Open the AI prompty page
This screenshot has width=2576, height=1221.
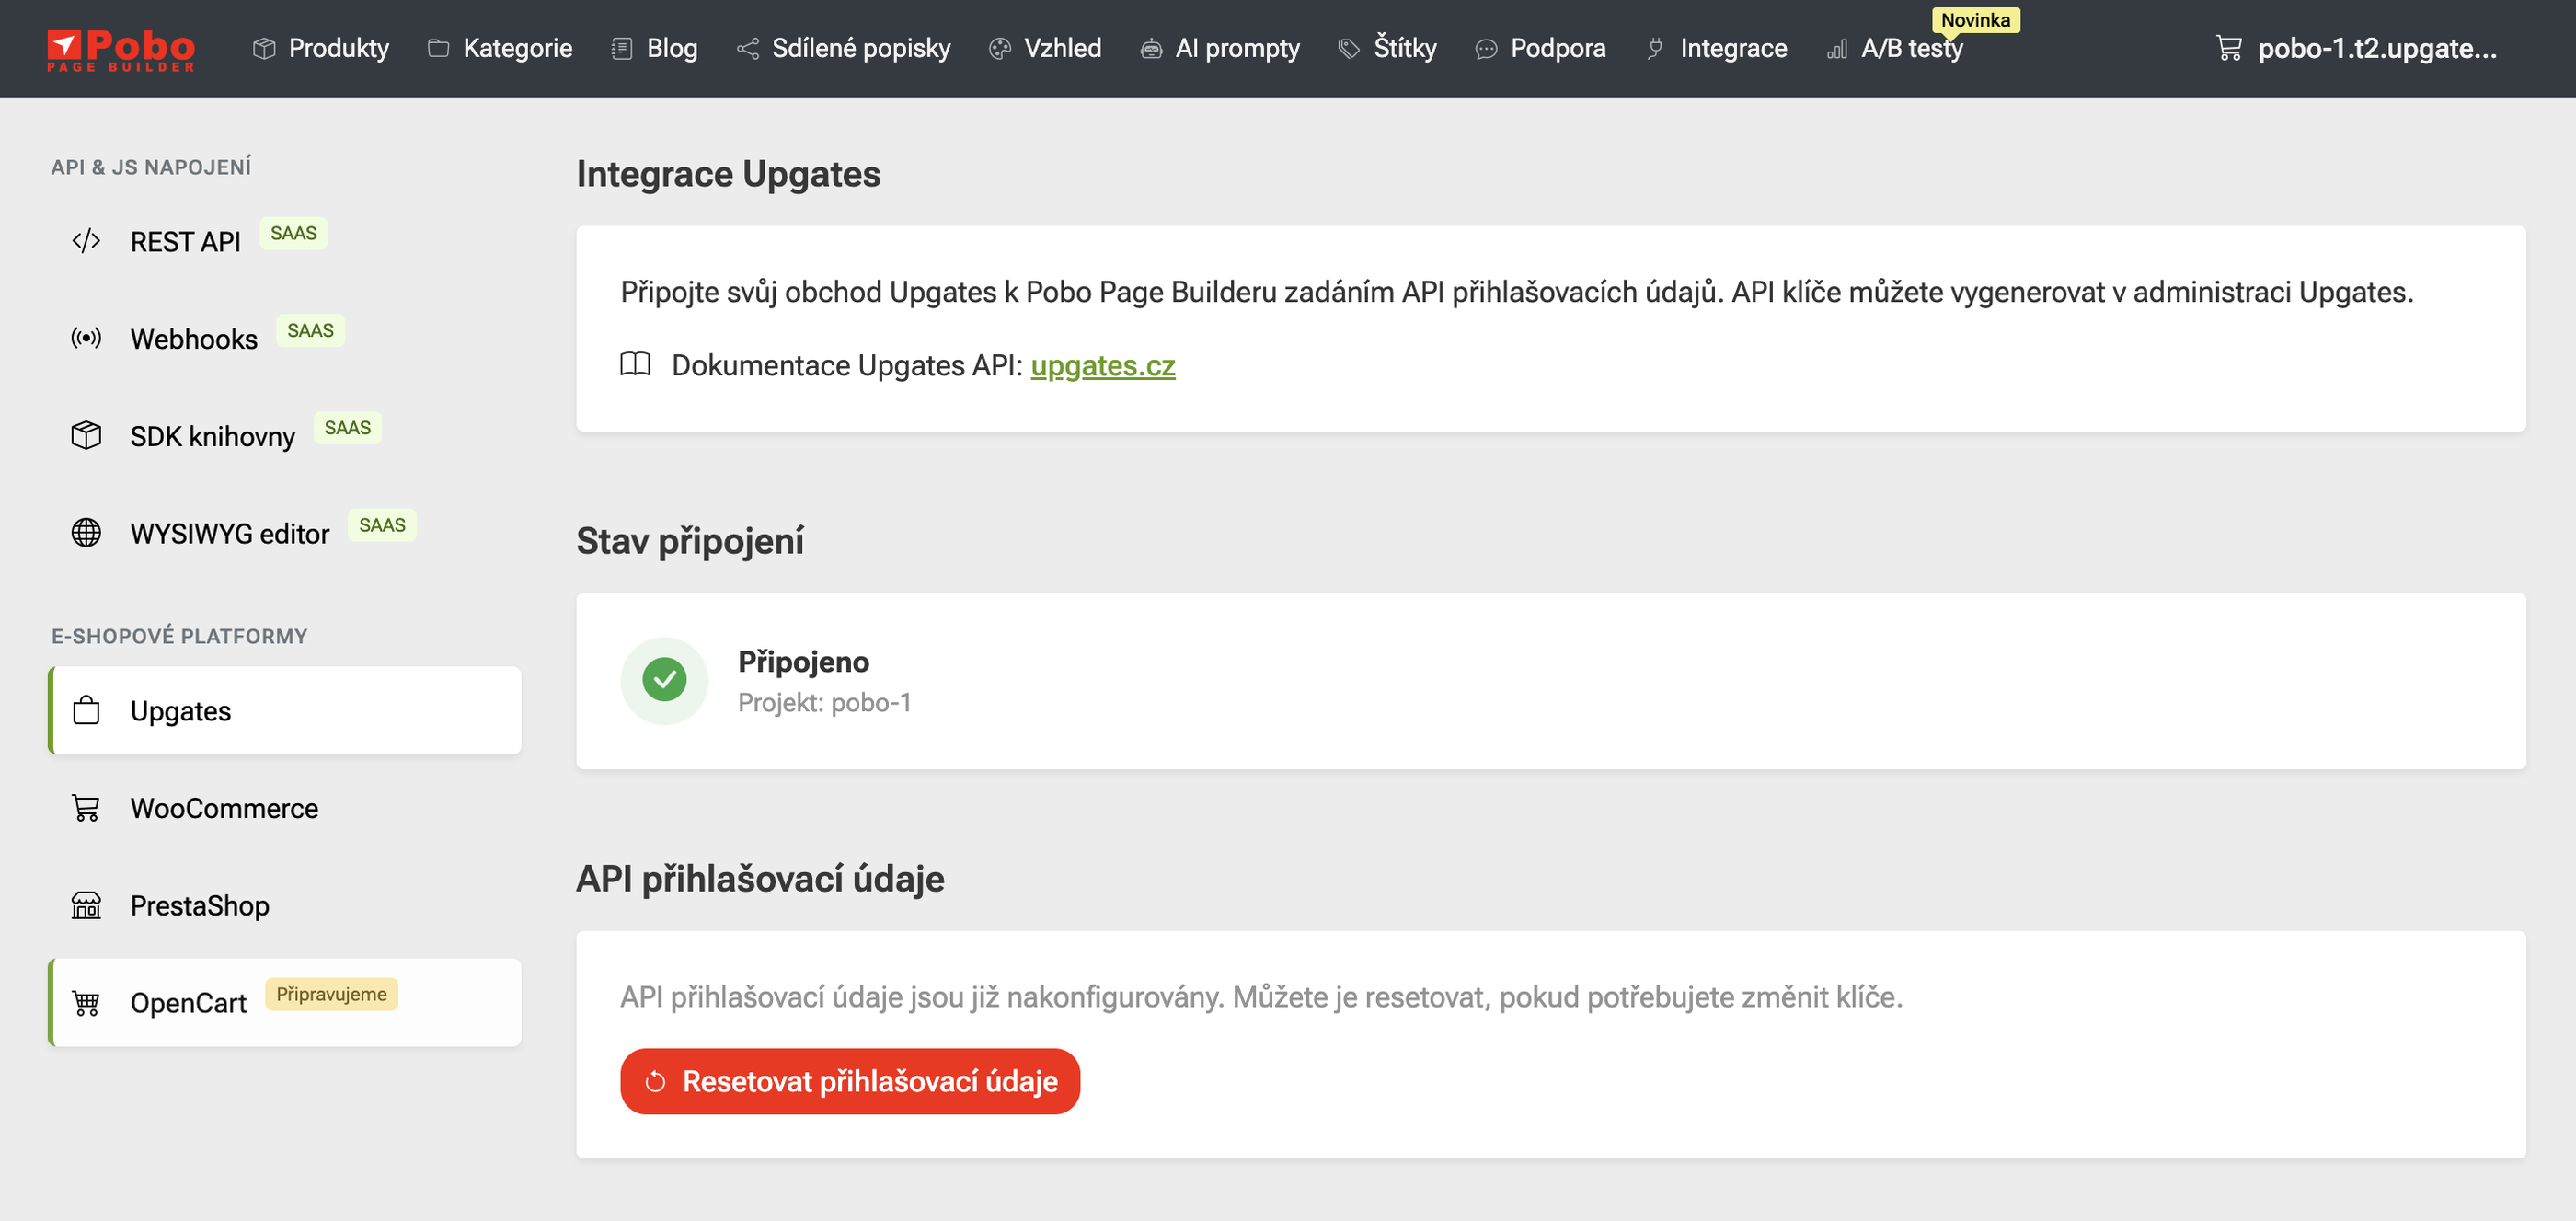1219,48
